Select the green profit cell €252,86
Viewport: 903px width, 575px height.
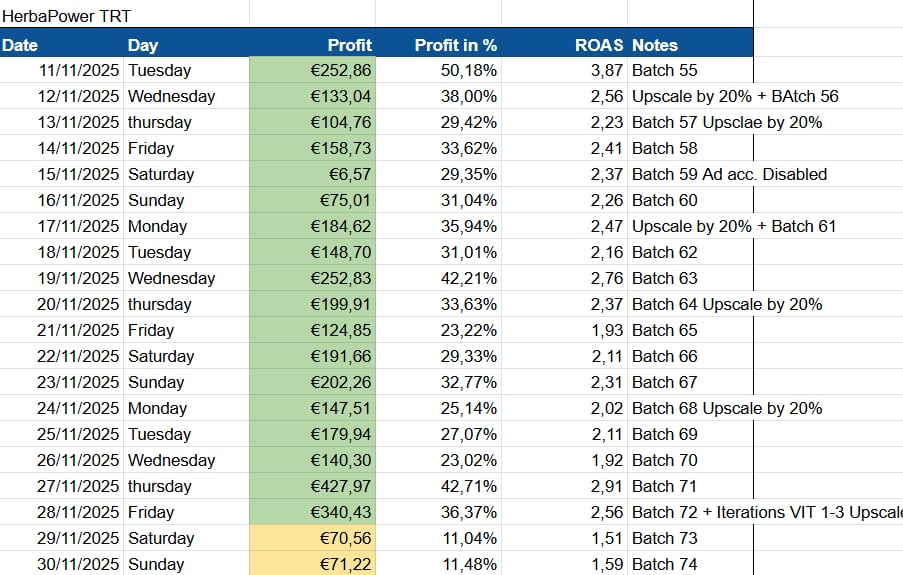point(312,70)
